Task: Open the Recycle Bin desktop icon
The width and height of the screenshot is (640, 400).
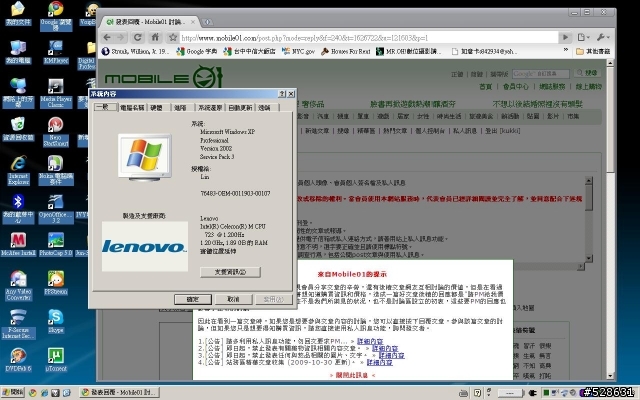Action: [18, 129]
